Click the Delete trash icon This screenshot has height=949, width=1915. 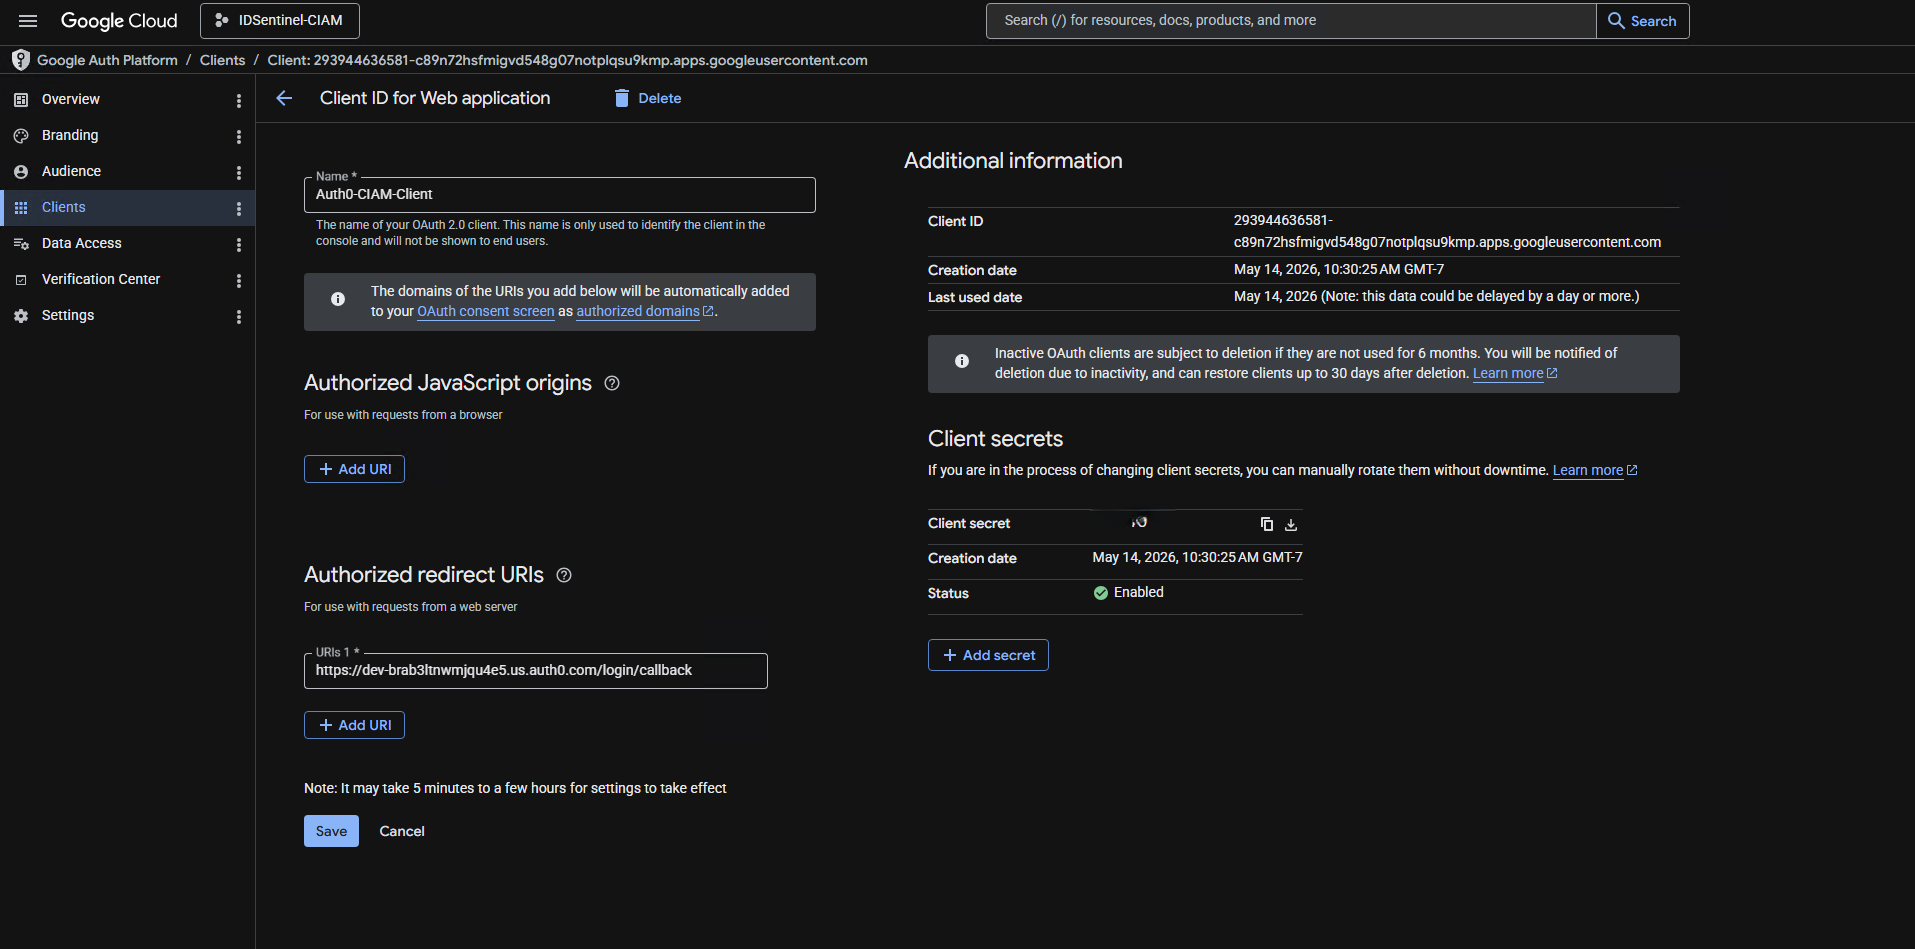622,98
